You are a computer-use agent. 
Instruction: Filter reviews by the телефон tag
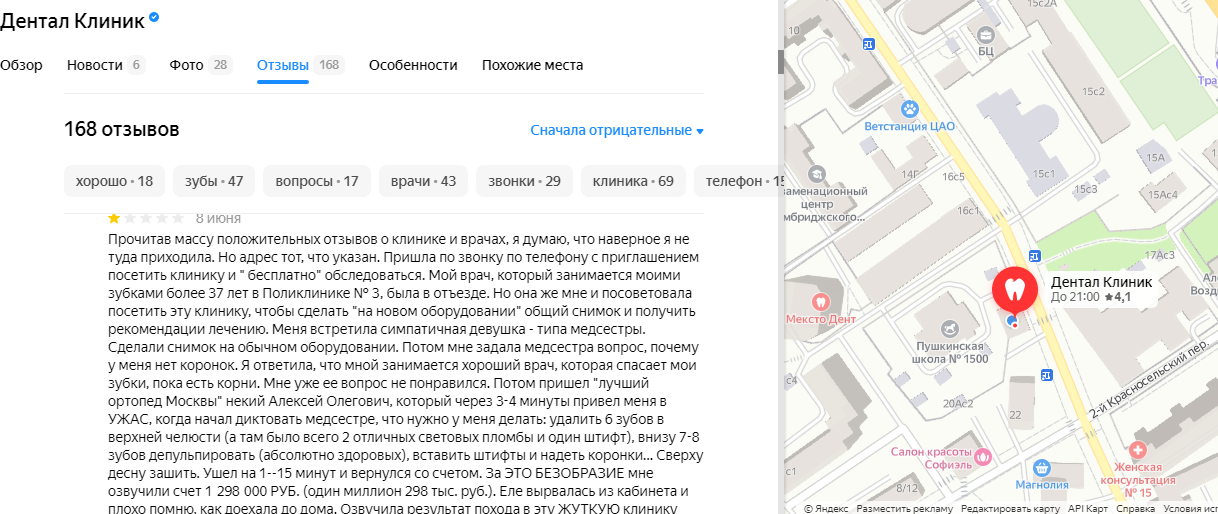738,181
